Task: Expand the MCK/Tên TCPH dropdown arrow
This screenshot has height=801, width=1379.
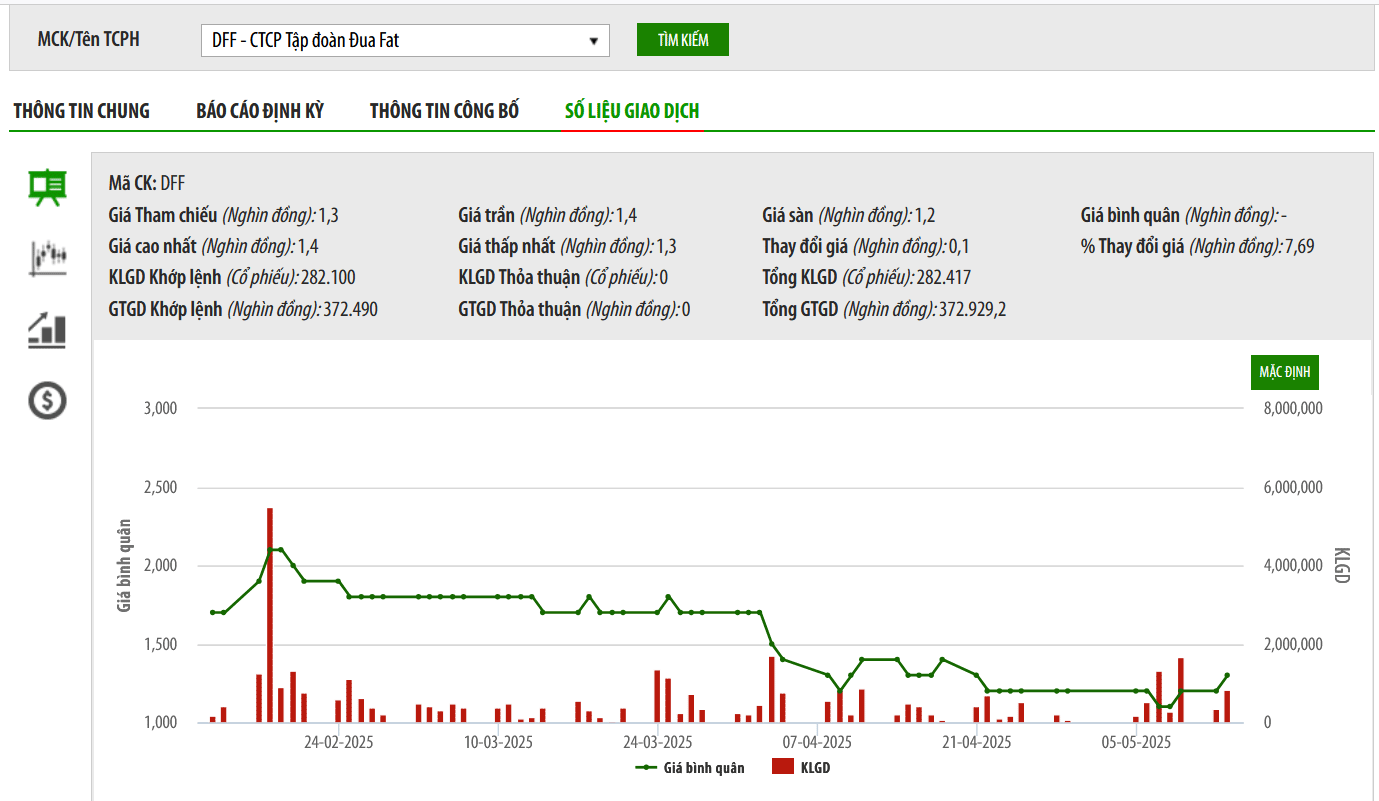Action: [594, 41]
